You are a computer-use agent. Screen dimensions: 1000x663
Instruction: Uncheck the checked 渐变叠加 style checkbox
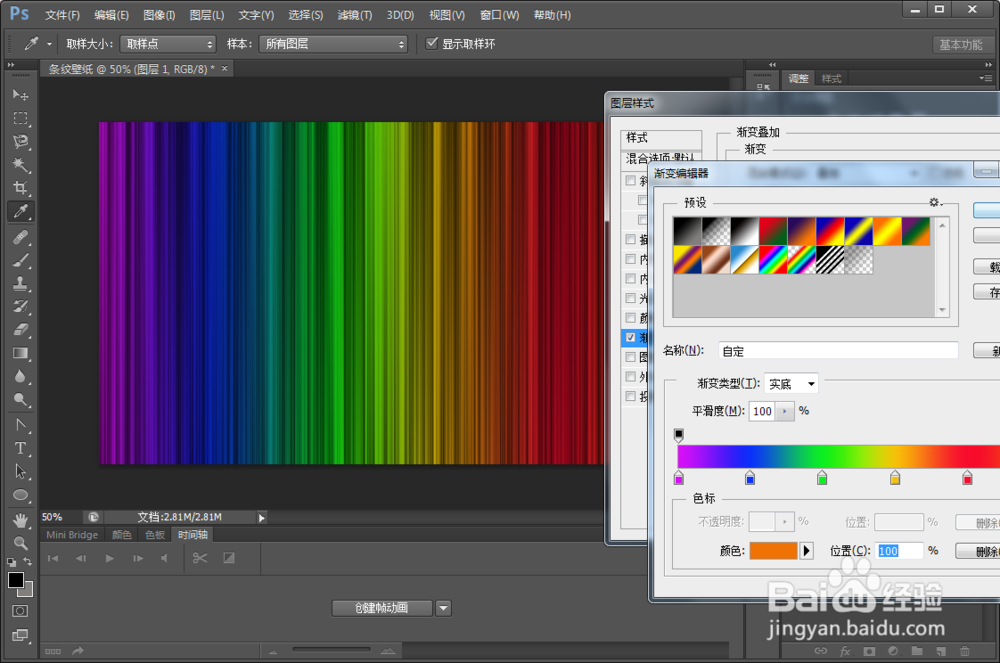tap(631, 337)
